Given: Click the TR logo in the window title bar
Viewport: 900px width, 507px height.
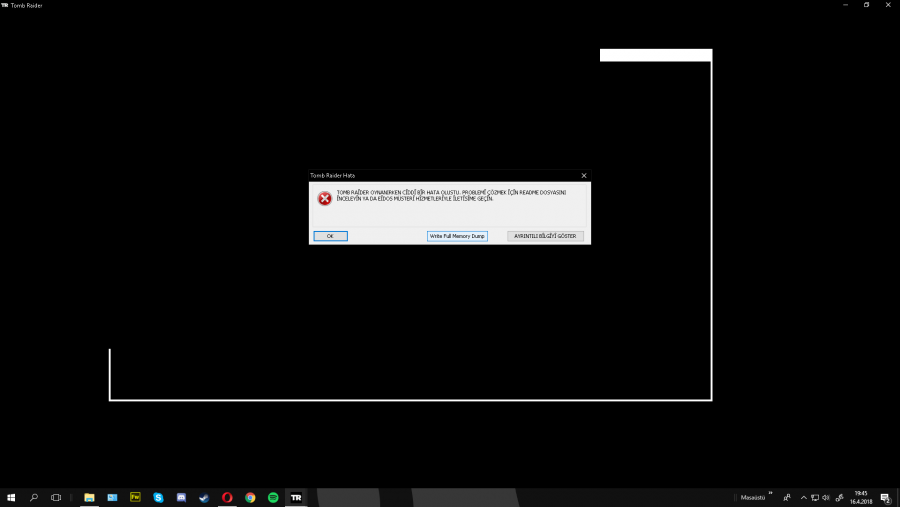Looking at the screenshot, I should click(5, 5).
